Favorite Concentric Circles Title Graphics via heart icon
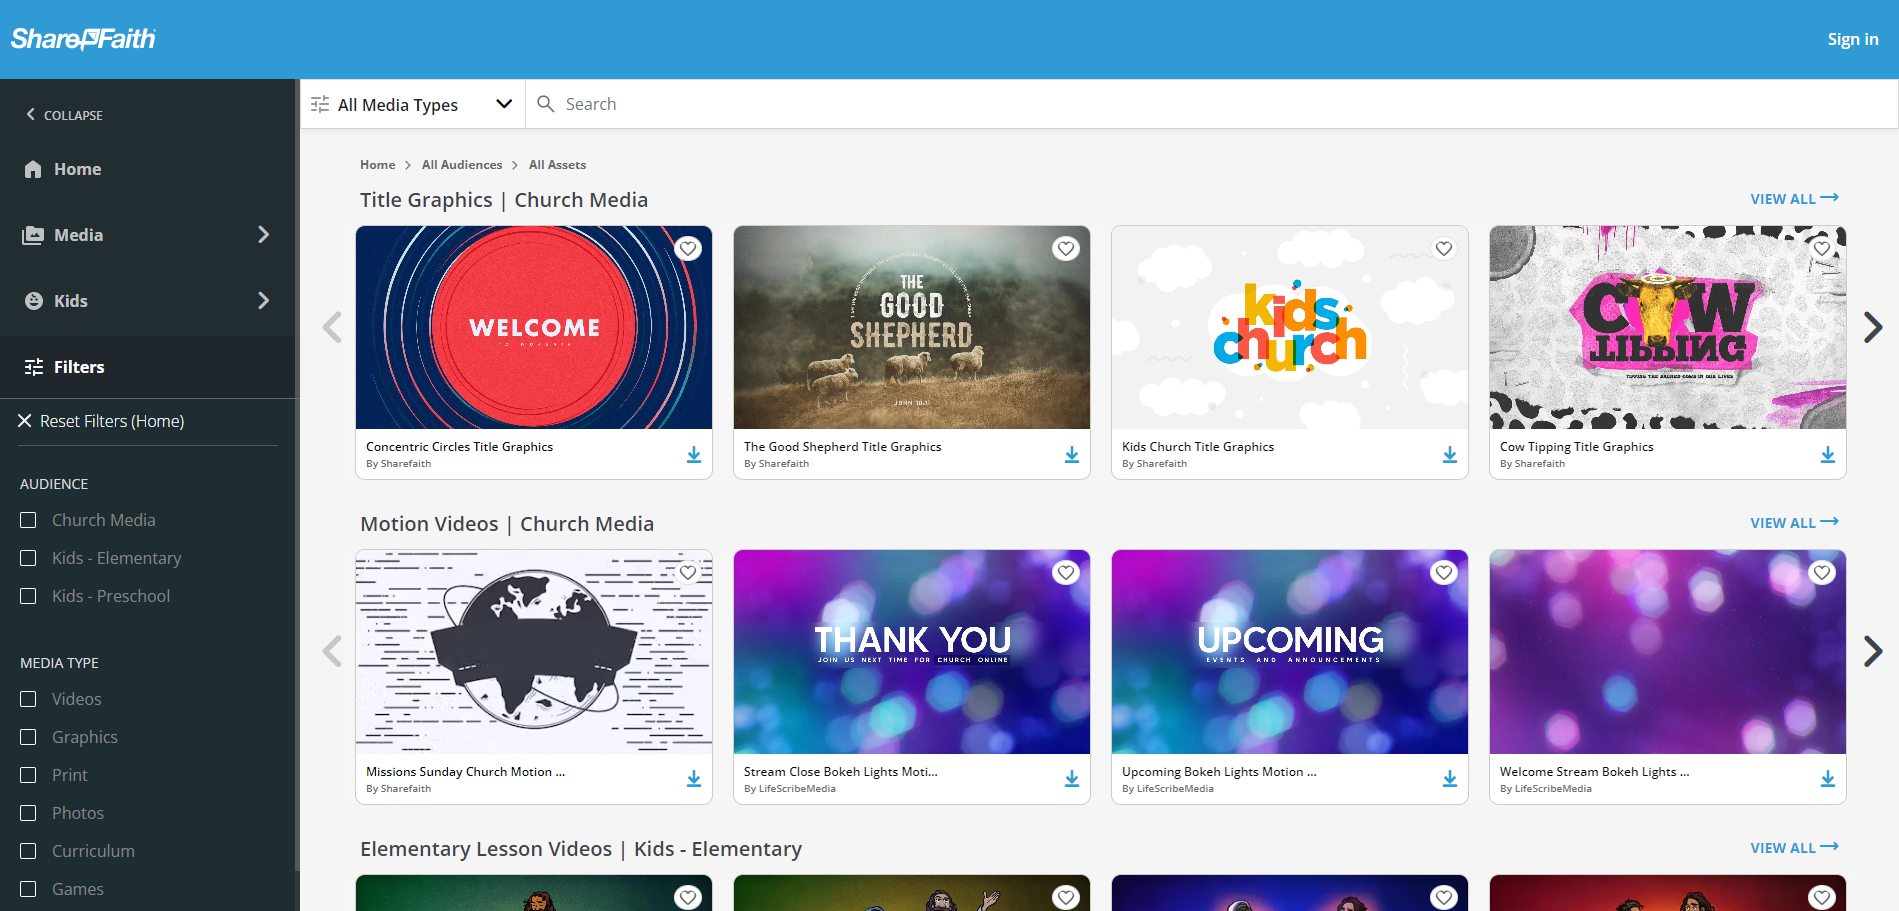Viewport: 1899px width, 911px height. pos(688,249)
